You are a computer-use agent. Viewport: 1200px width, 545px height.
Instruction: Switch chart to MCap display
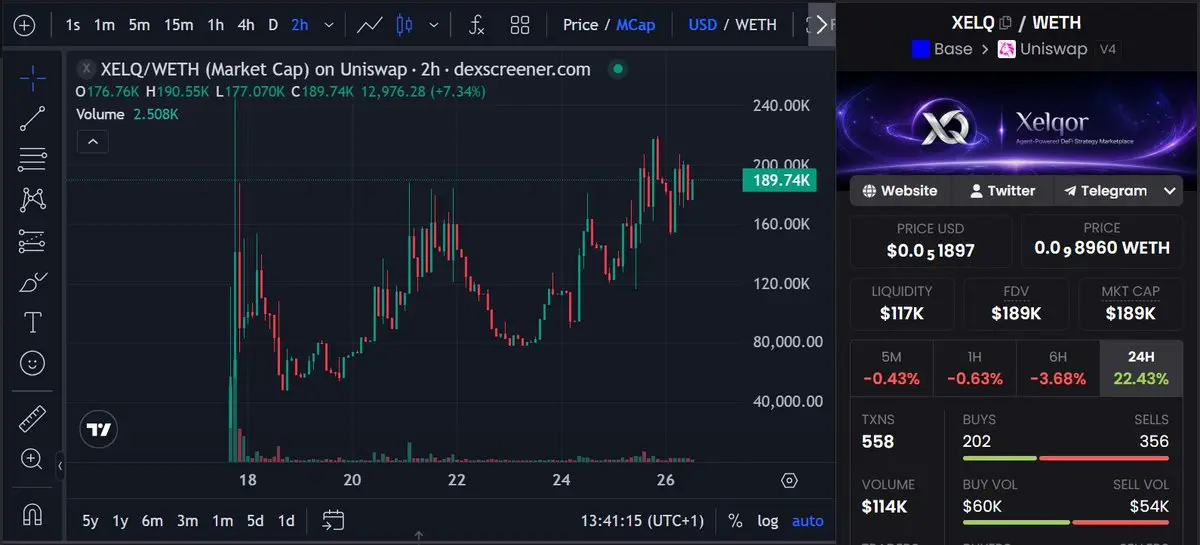636,25
